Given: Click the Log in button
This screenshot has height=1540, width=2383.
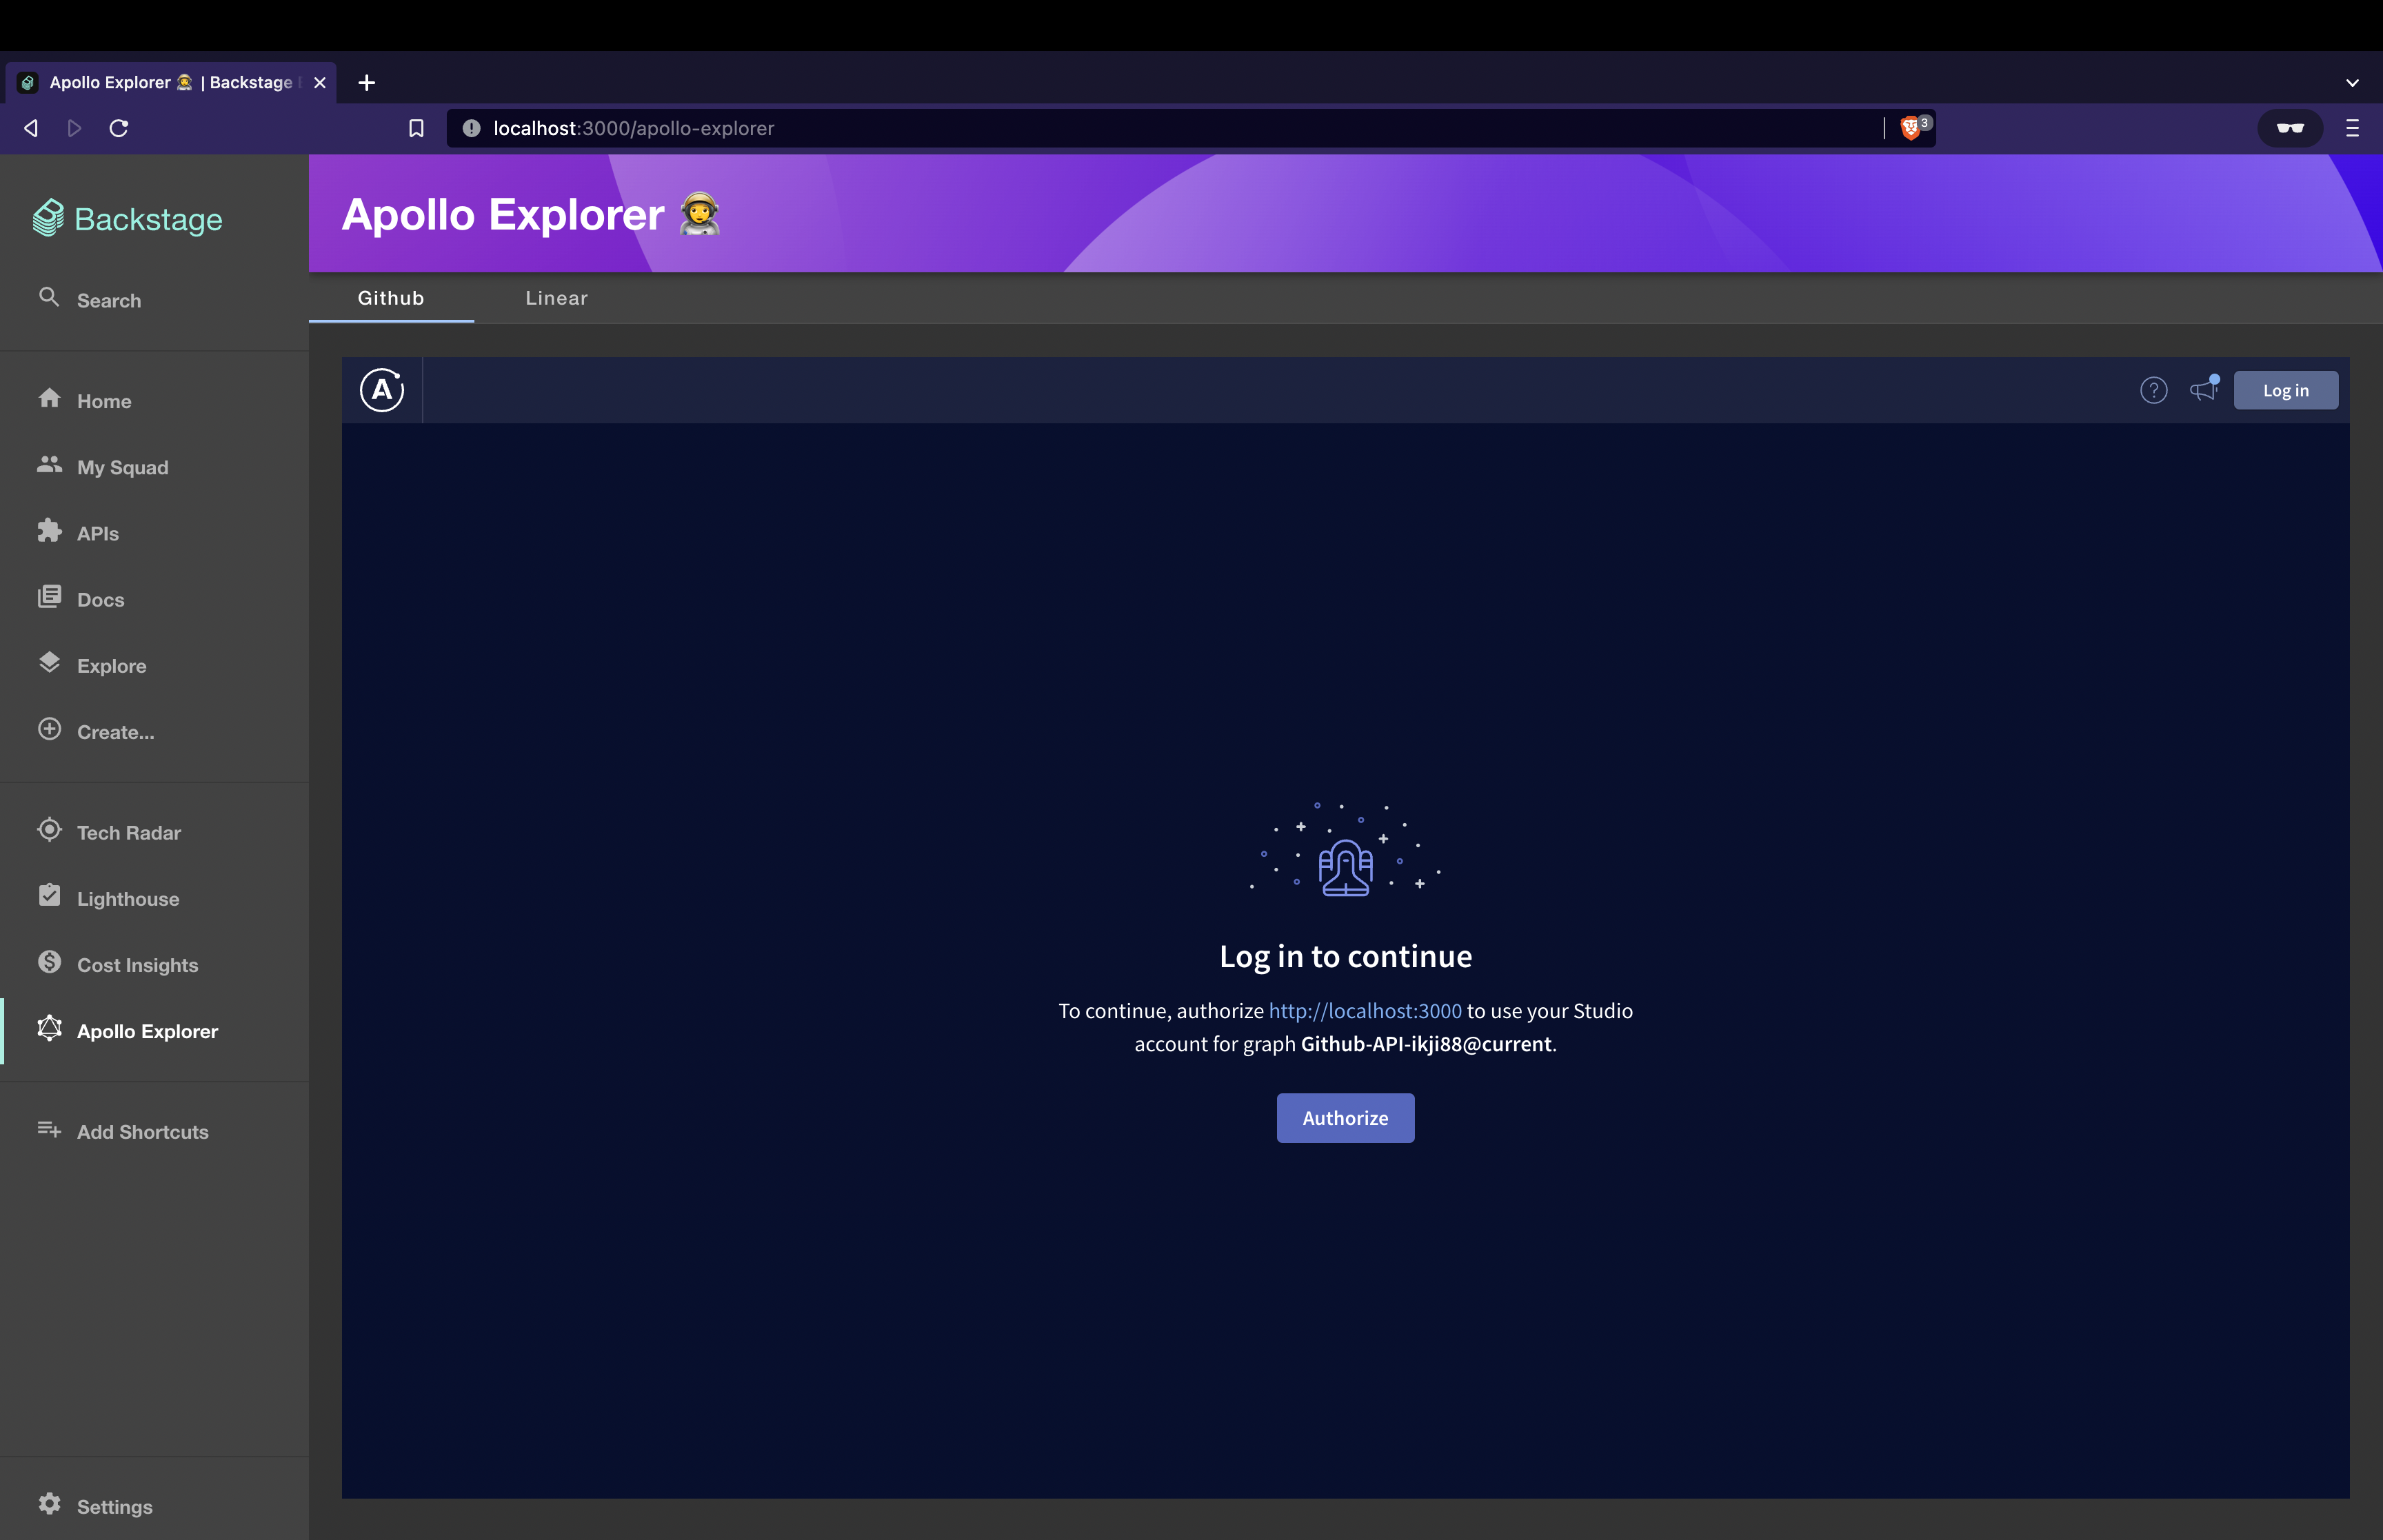Looking at the screenshot, I should (x=2286, y=390).
